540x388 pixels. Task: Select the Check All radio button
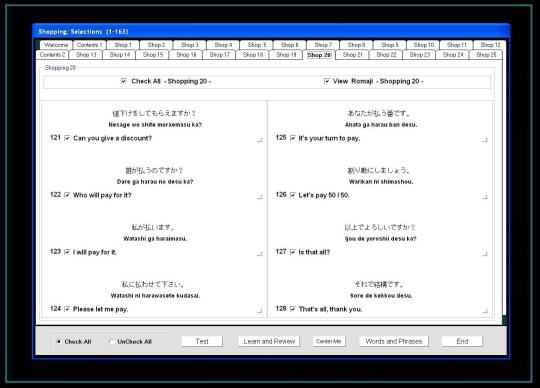(59, 342)
